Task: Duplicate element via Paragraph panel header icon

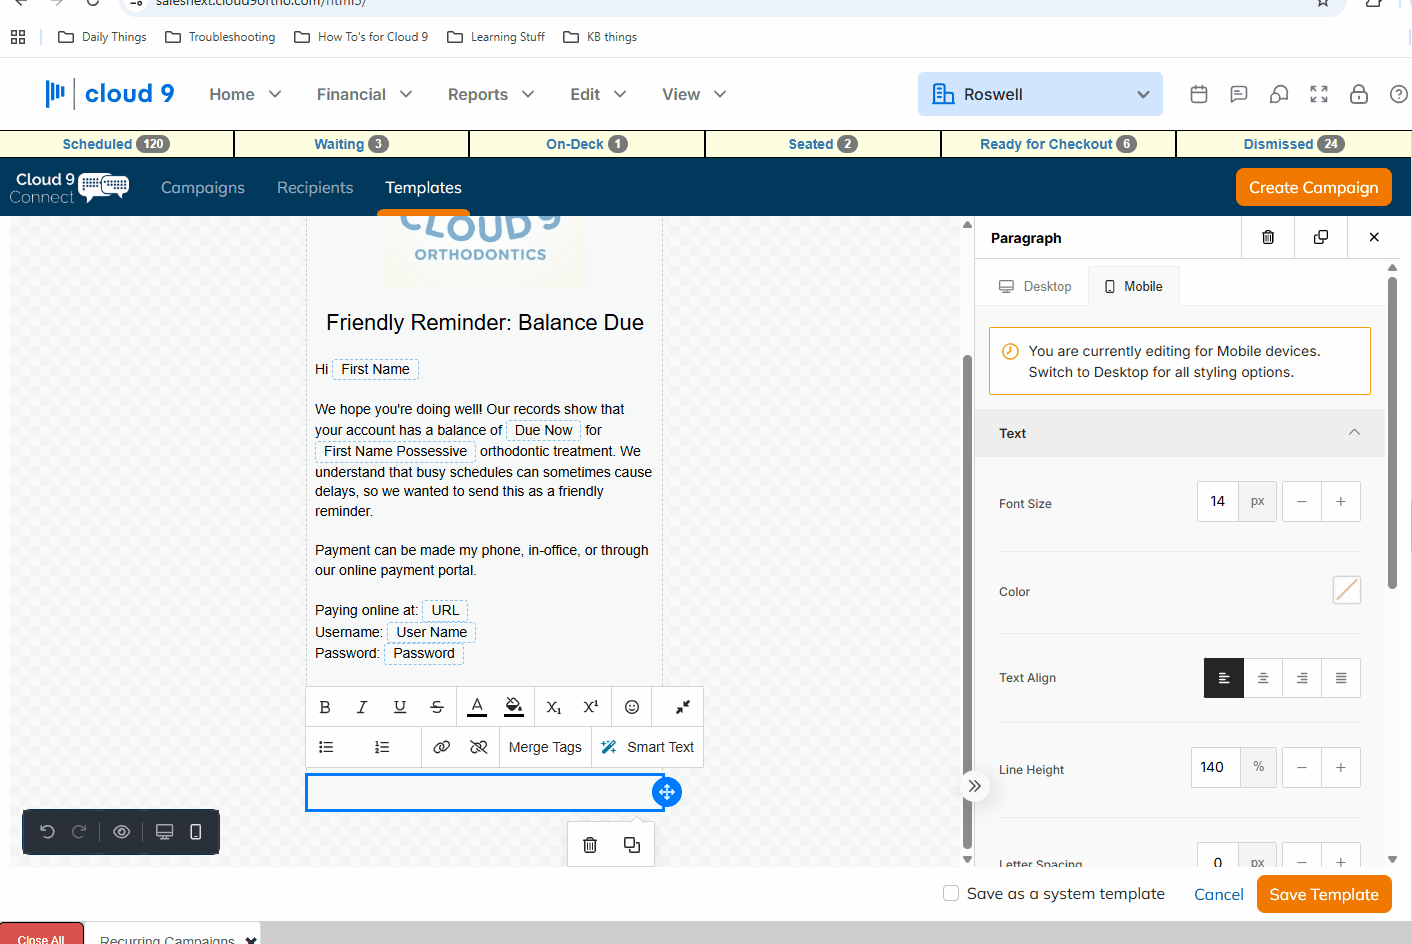Action: click(x=1321, y=237)
